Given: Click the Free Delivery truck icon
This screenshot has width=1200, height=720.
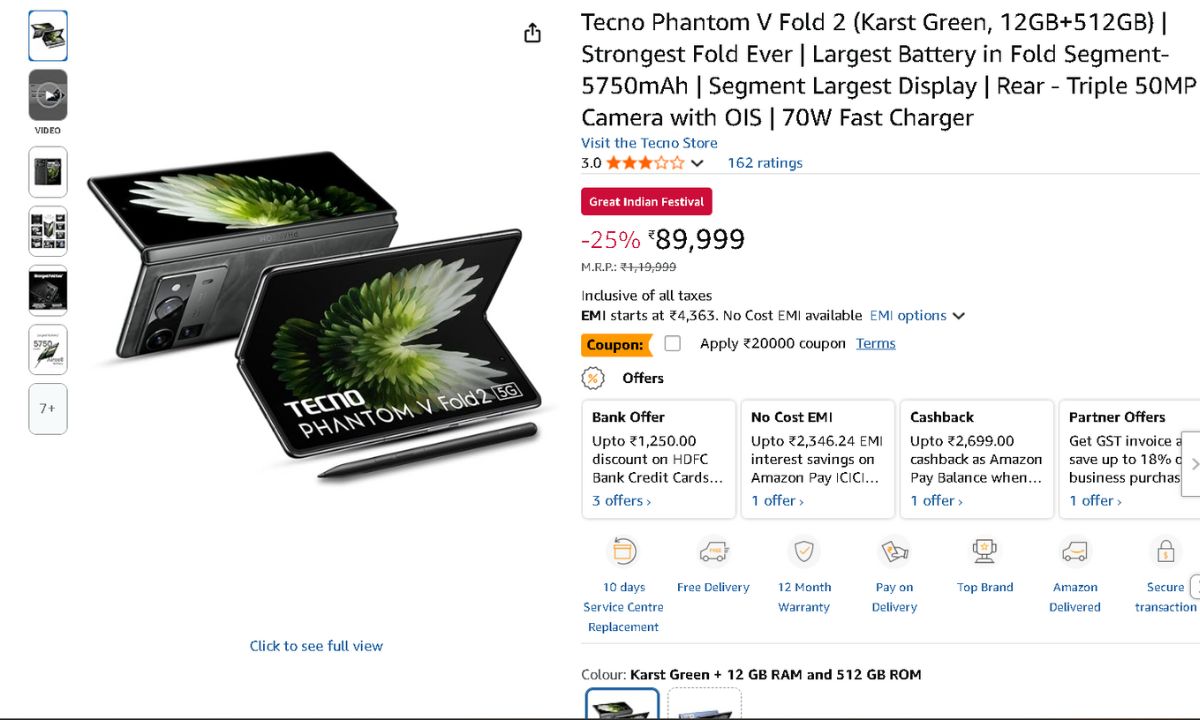Looking at the screenshot, I should 713,552.
